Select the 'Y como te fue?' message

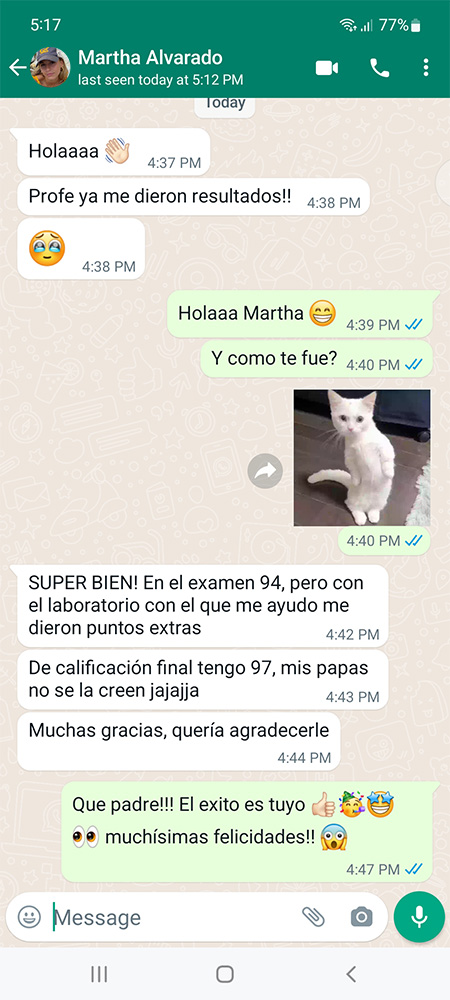pyautogui.click(x=317, y=358)
